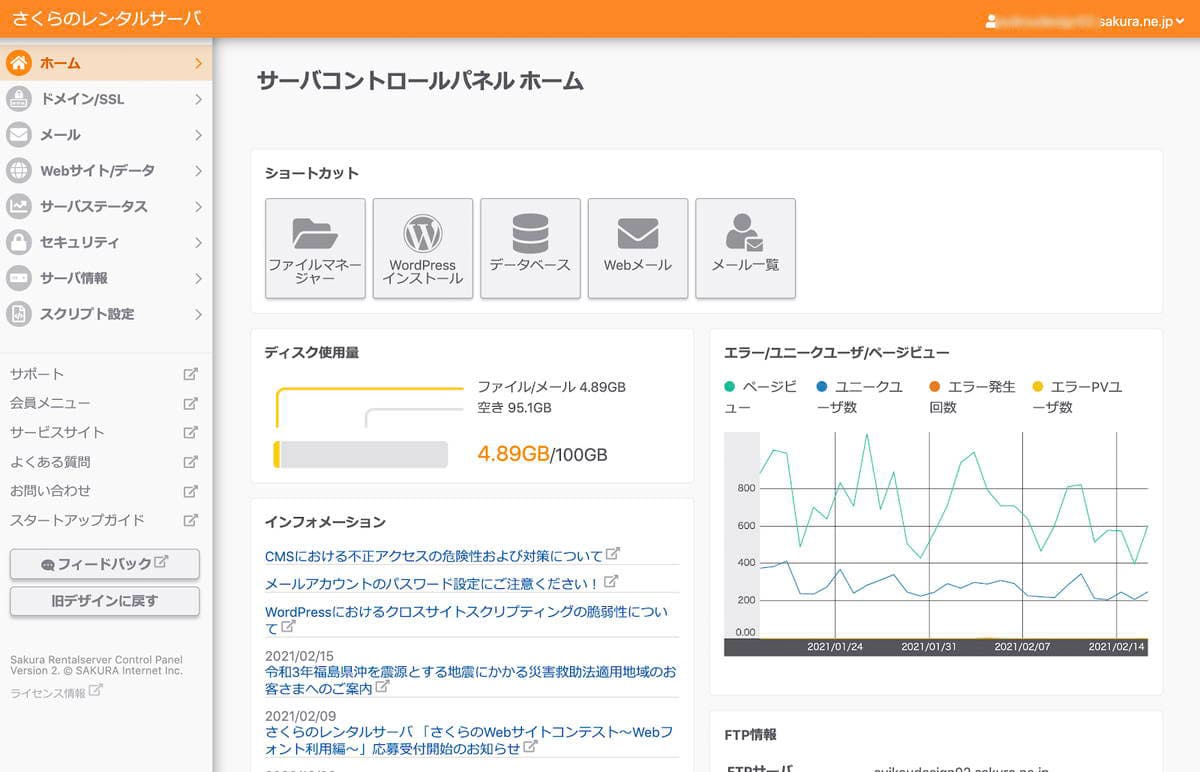Toggle ページビュー legend green dot
This screenshot has height=772, width=1200.
[730, 387]
